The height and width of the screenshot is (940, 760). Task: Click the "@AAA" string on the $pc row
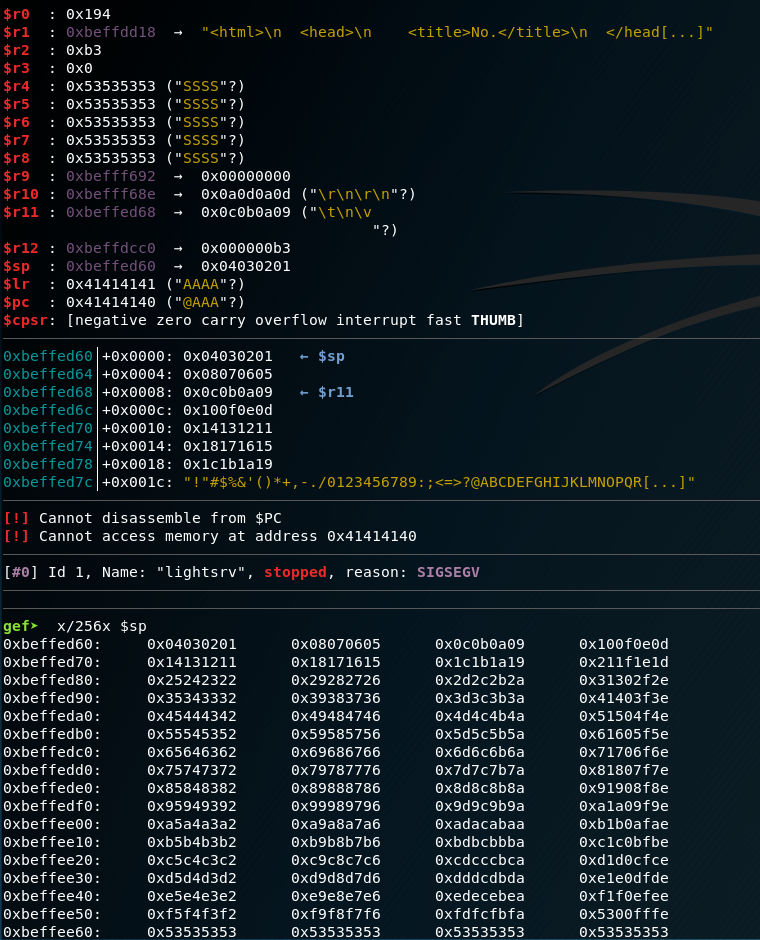tap(201, 302)
